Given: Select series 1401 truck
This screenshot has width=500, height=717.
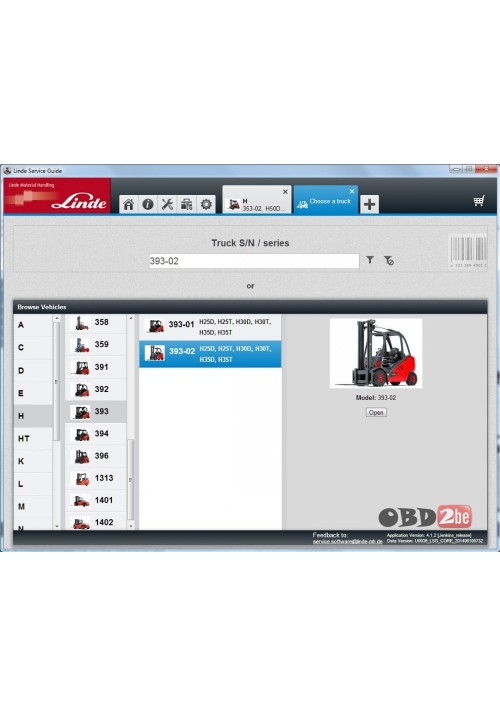Looking at the screenshot, I should (x=96, y=500).
